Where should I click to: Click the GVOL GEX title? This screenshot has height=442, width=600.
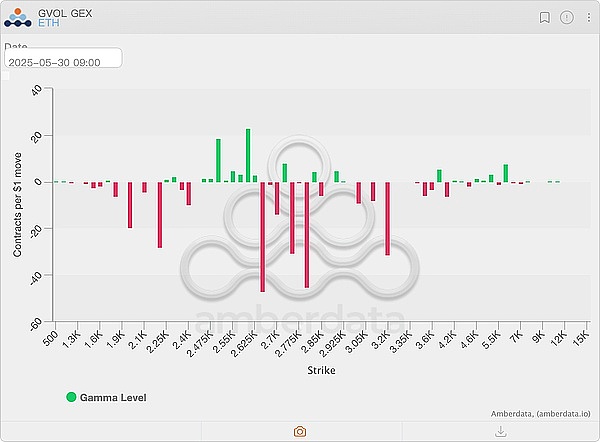coord(62,12)
